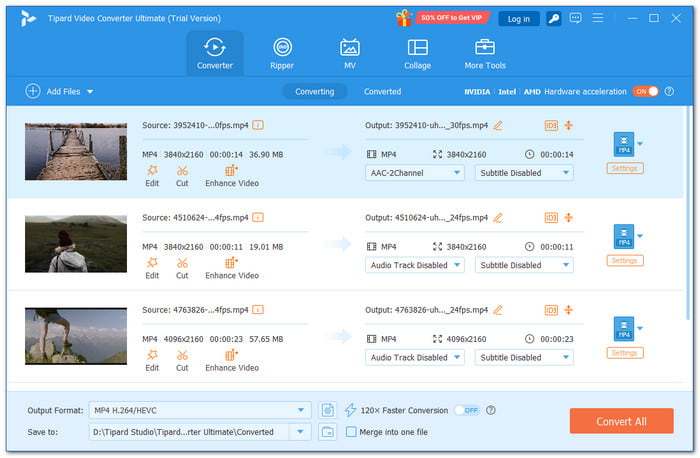700x458 pixels.
Task: Show the Converting list
Action: (314, 92)
